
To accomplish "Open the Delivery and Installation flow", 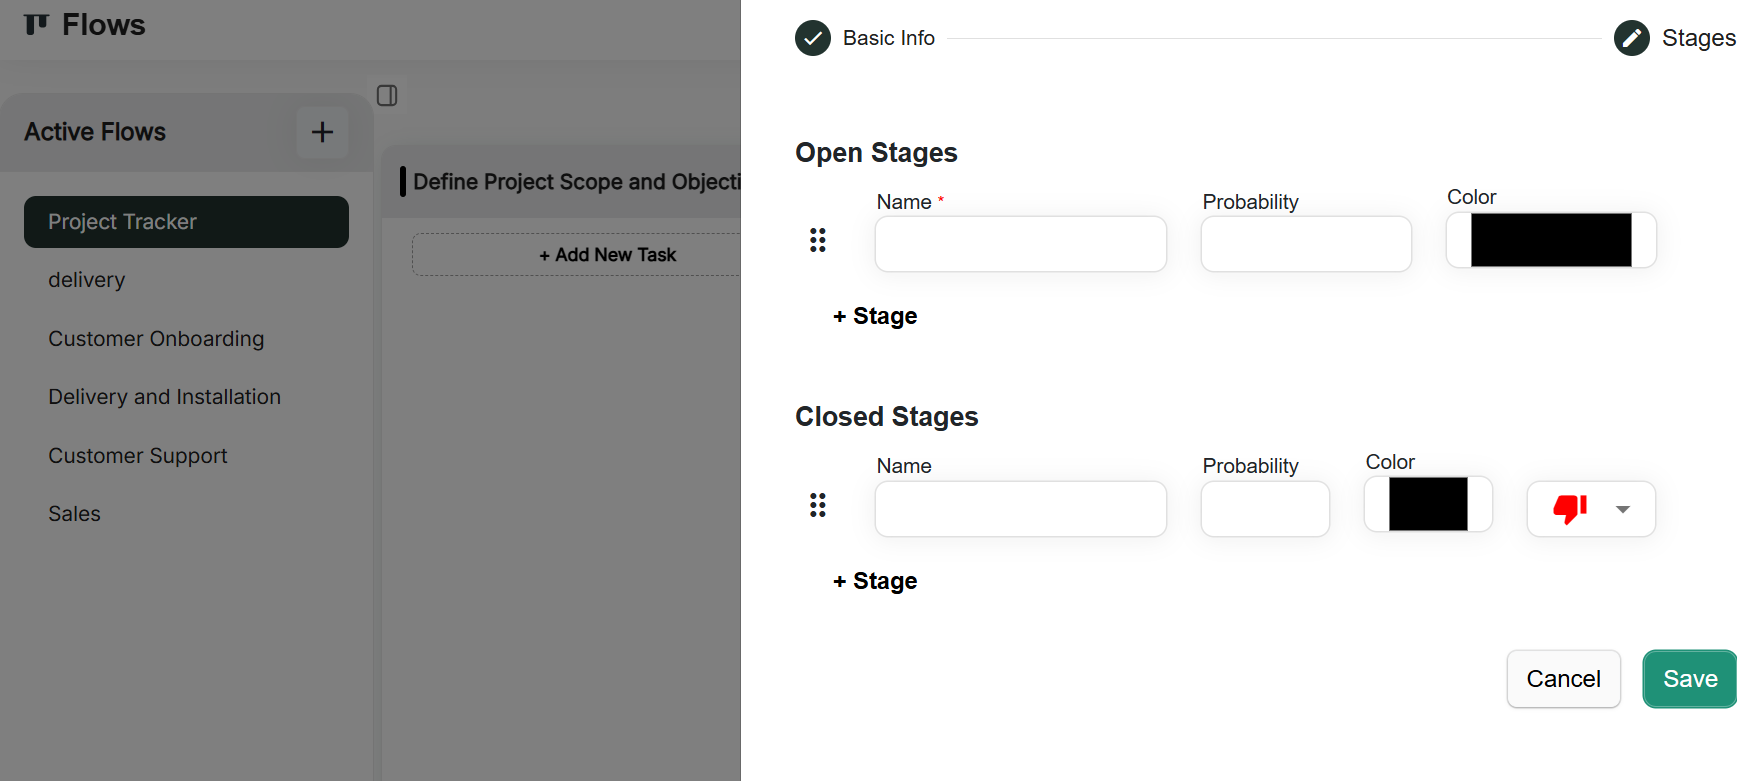I will [x=164, y=397].
